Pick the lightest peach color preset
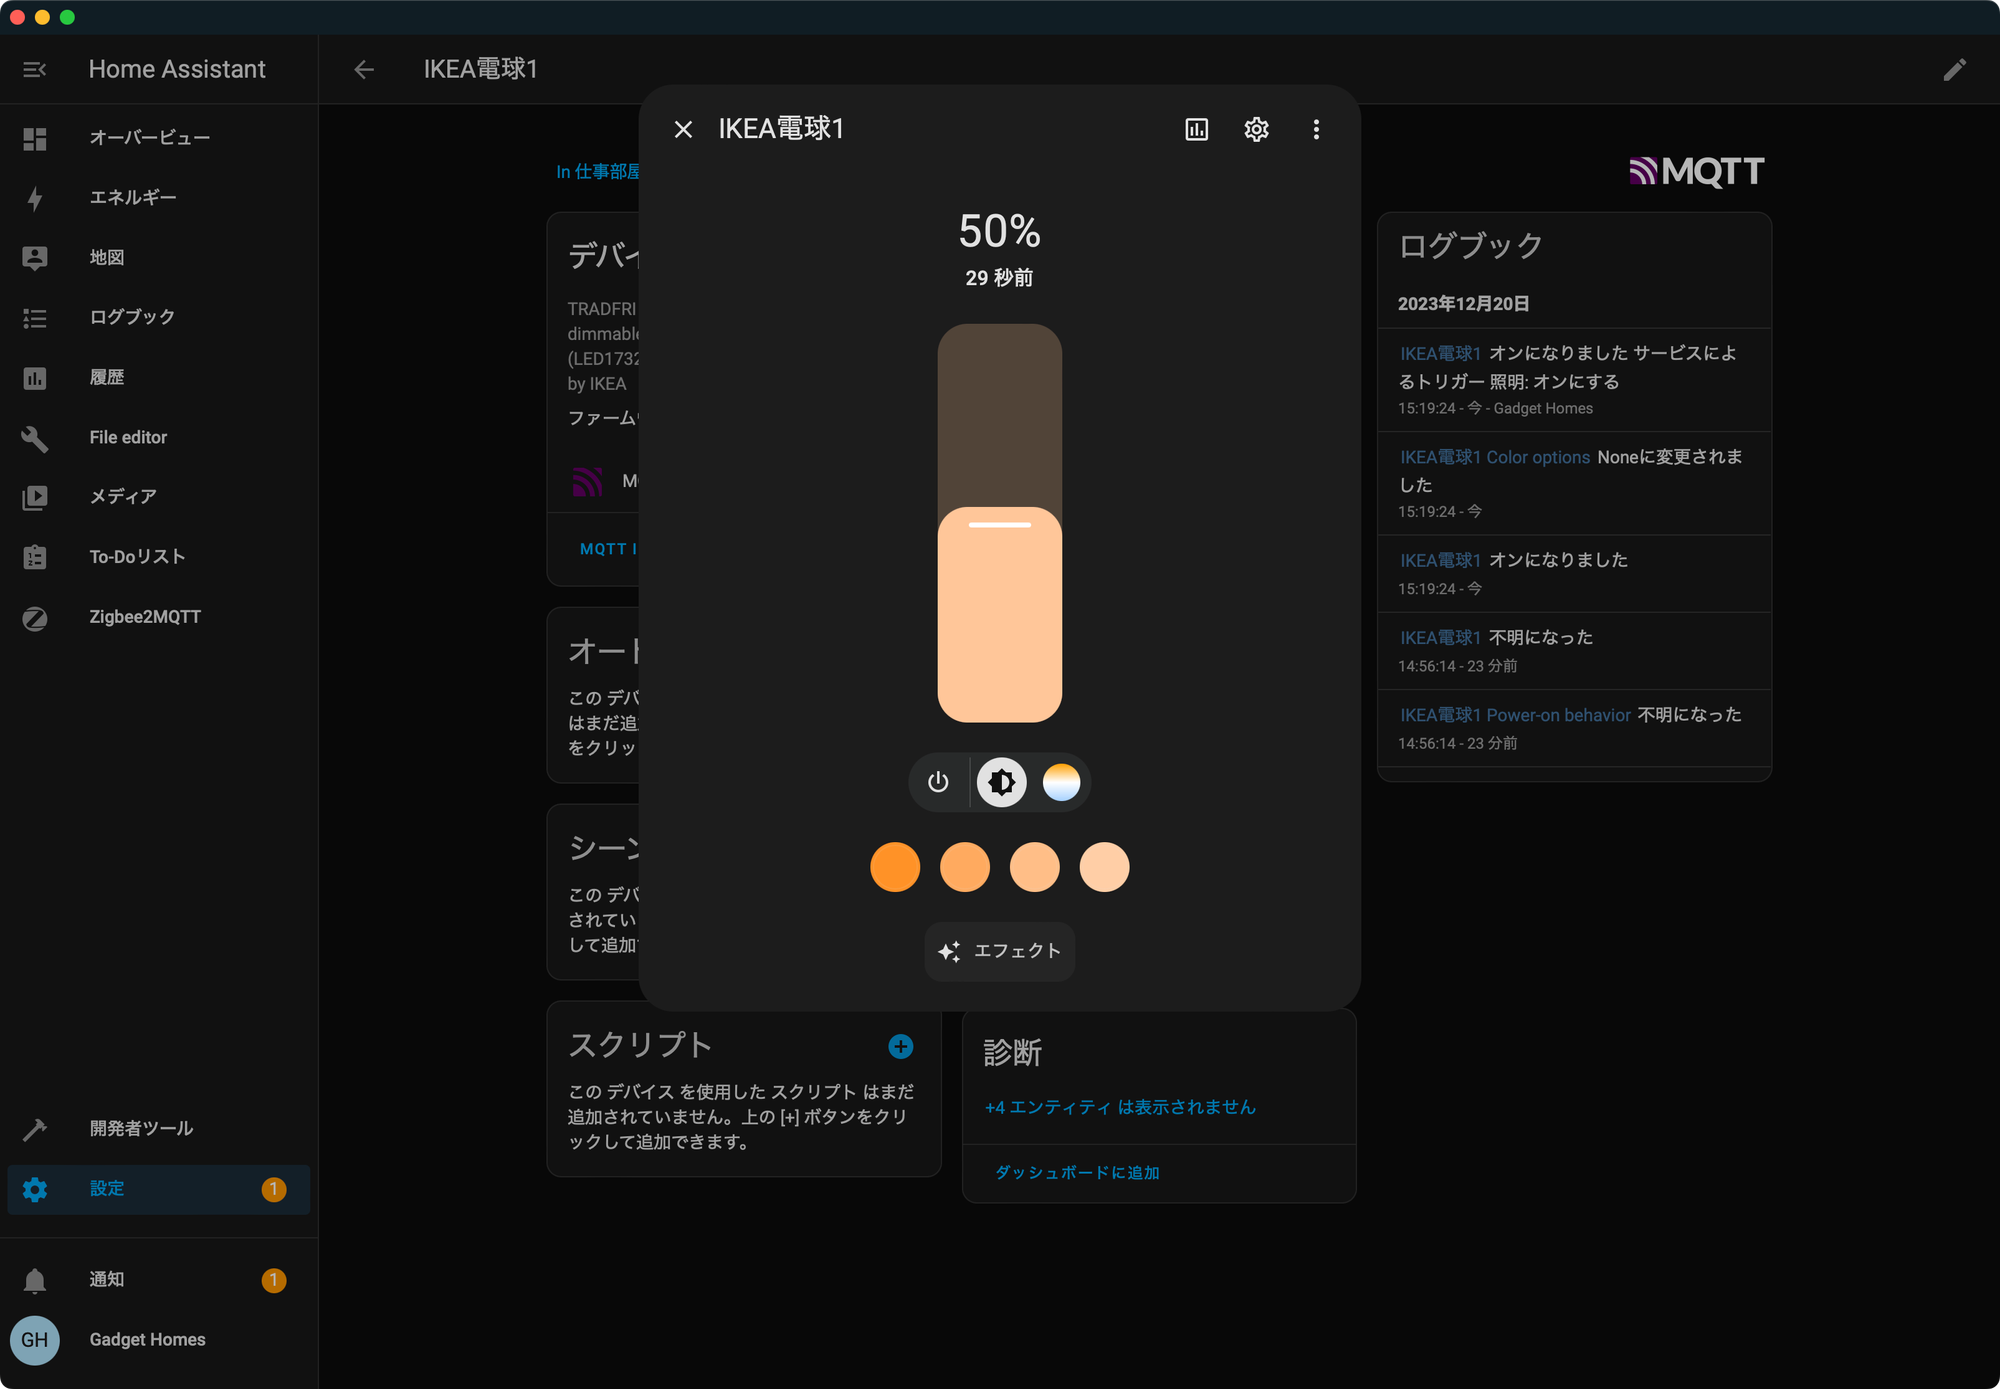 [x=1104, y=867]
